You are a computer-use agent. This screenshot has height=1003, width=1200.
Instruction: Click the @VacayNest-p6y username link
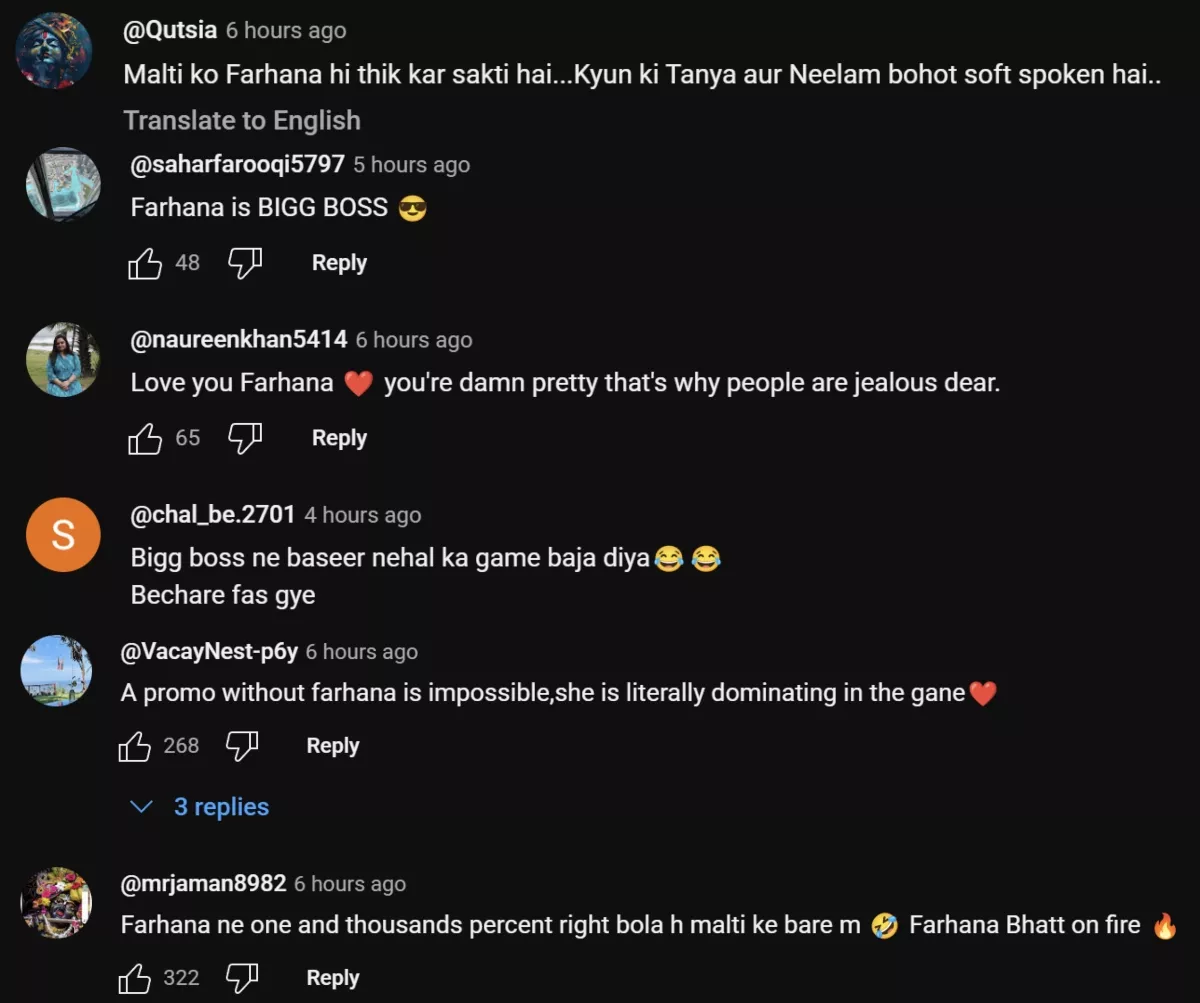(x=209, y=652)
